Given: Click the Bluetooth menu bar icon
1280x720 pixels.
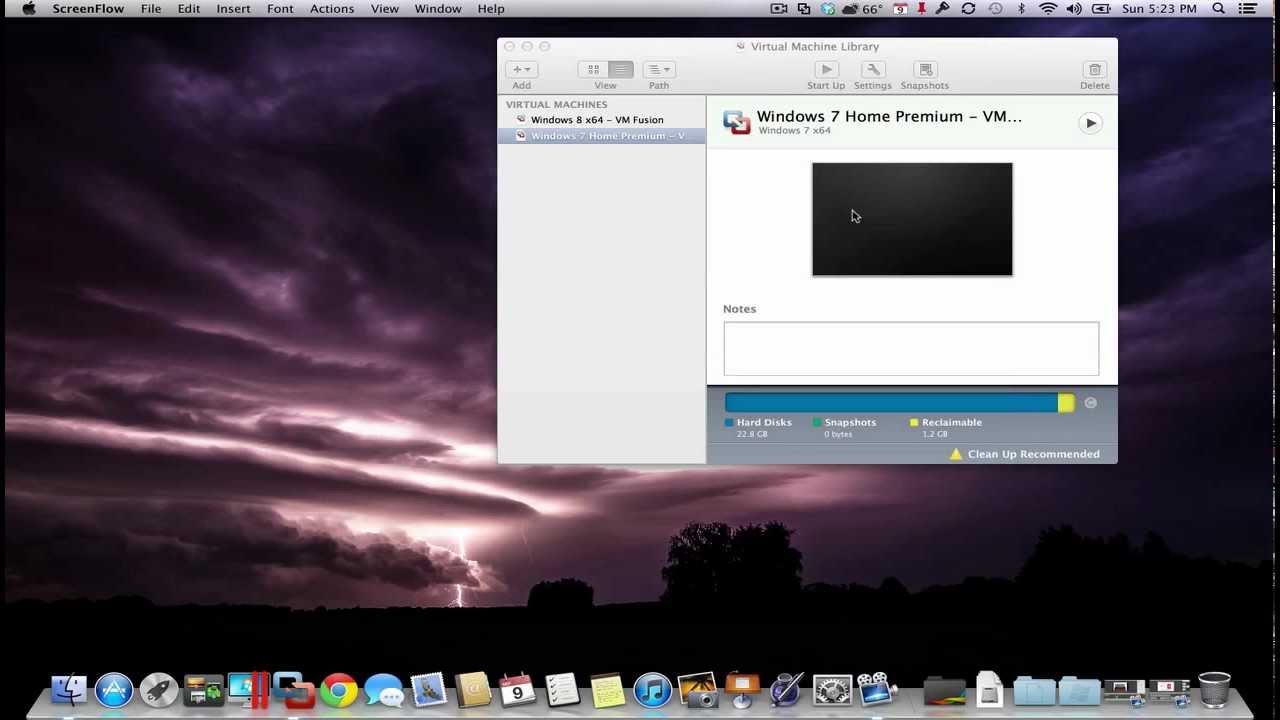Looking at the screenshot, I should (x=1021, y=9).
